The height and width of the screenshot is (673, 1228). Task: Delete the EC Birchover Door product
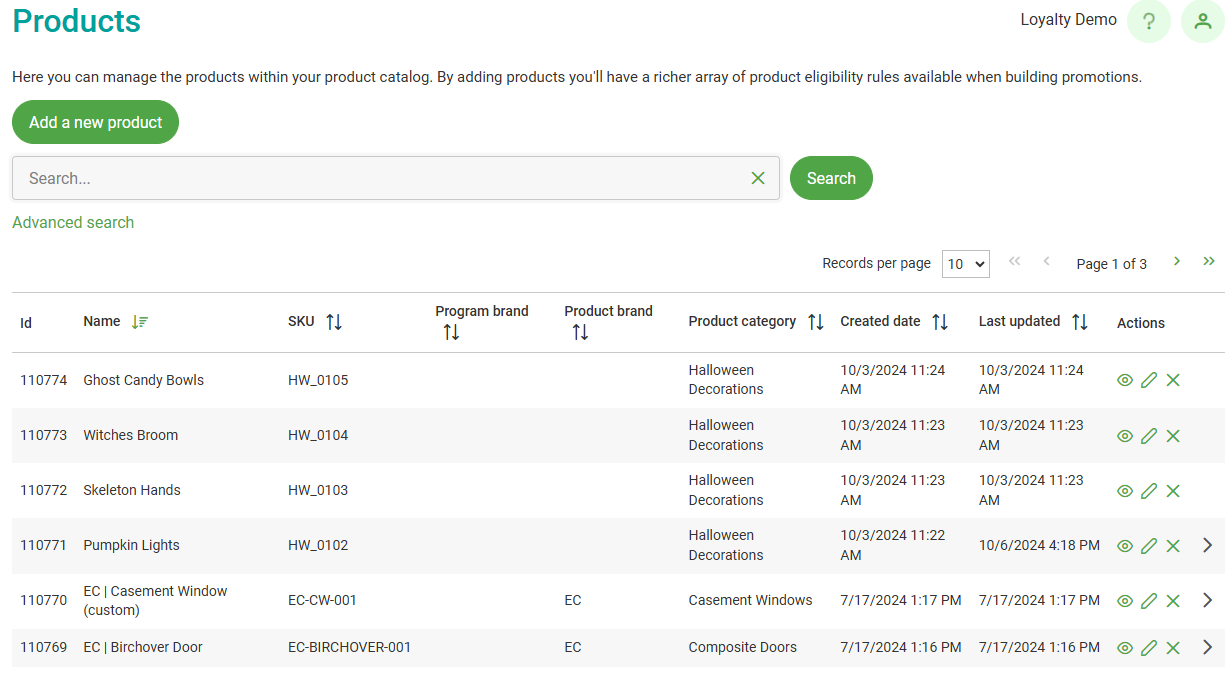point(1173,648)
